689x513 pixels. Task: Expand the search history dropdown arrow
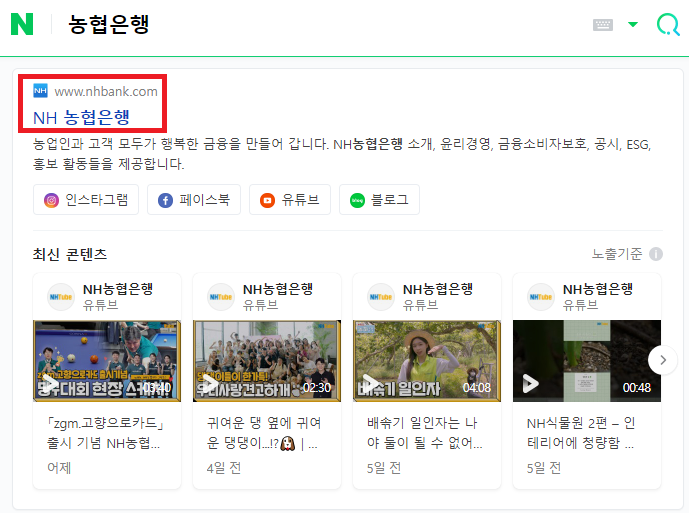coord(633,25)
